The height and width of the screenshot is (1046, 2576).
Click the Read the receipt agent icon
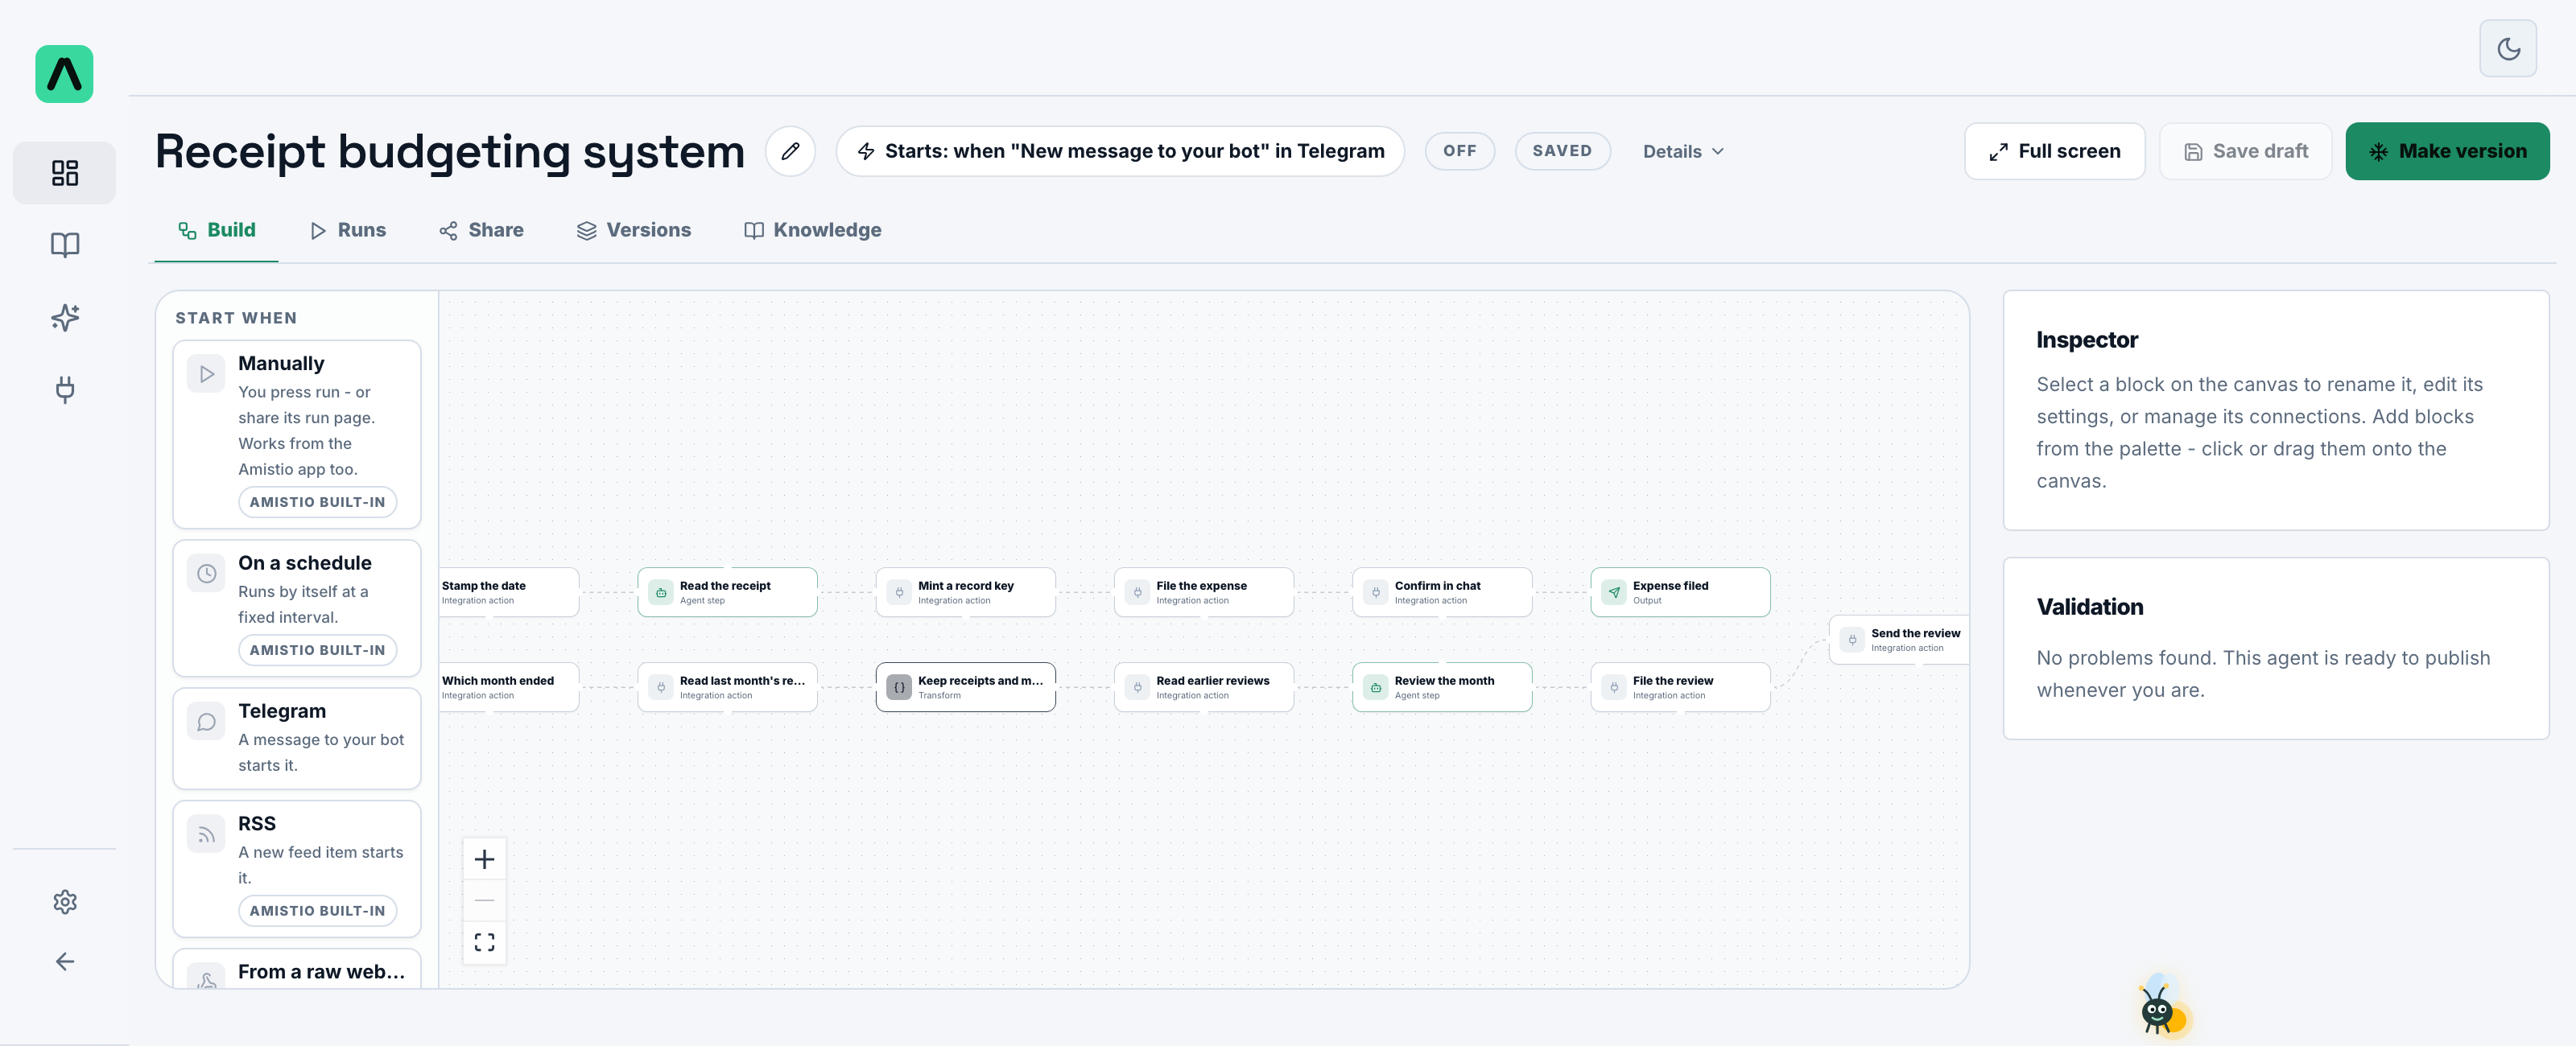coord(660,592)
